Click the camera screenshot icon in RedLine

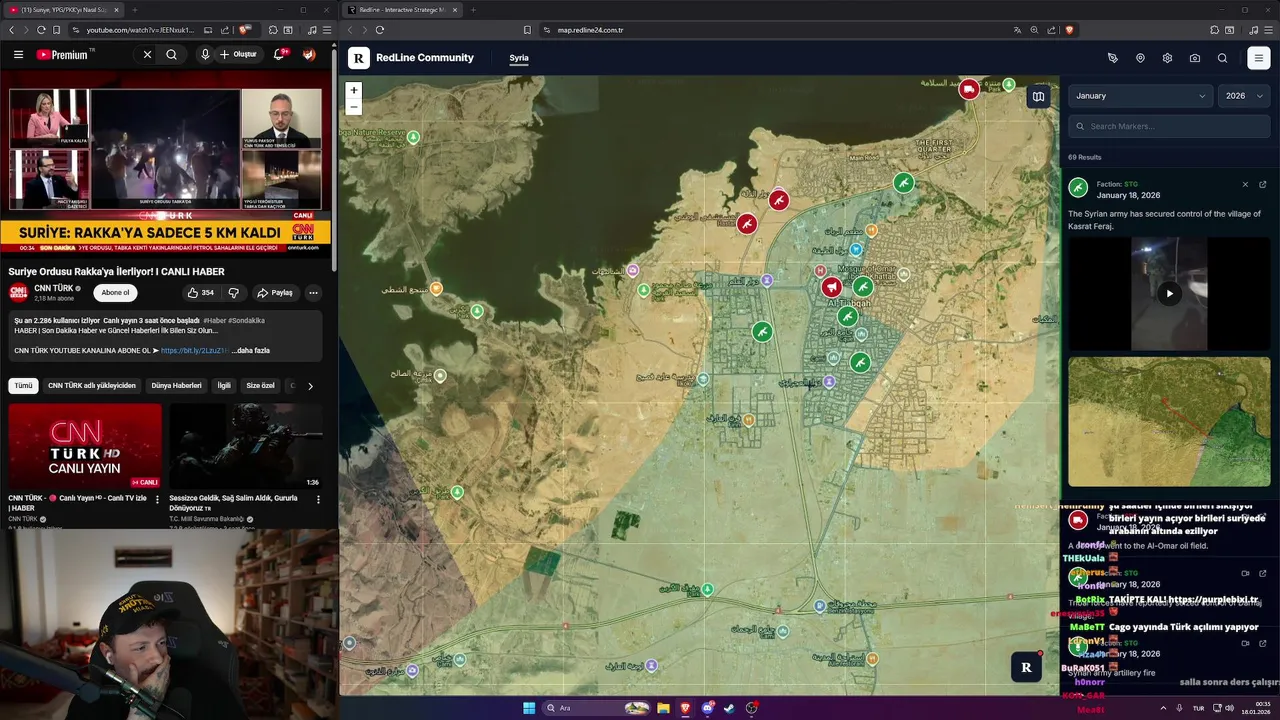tap(1195, 58)
